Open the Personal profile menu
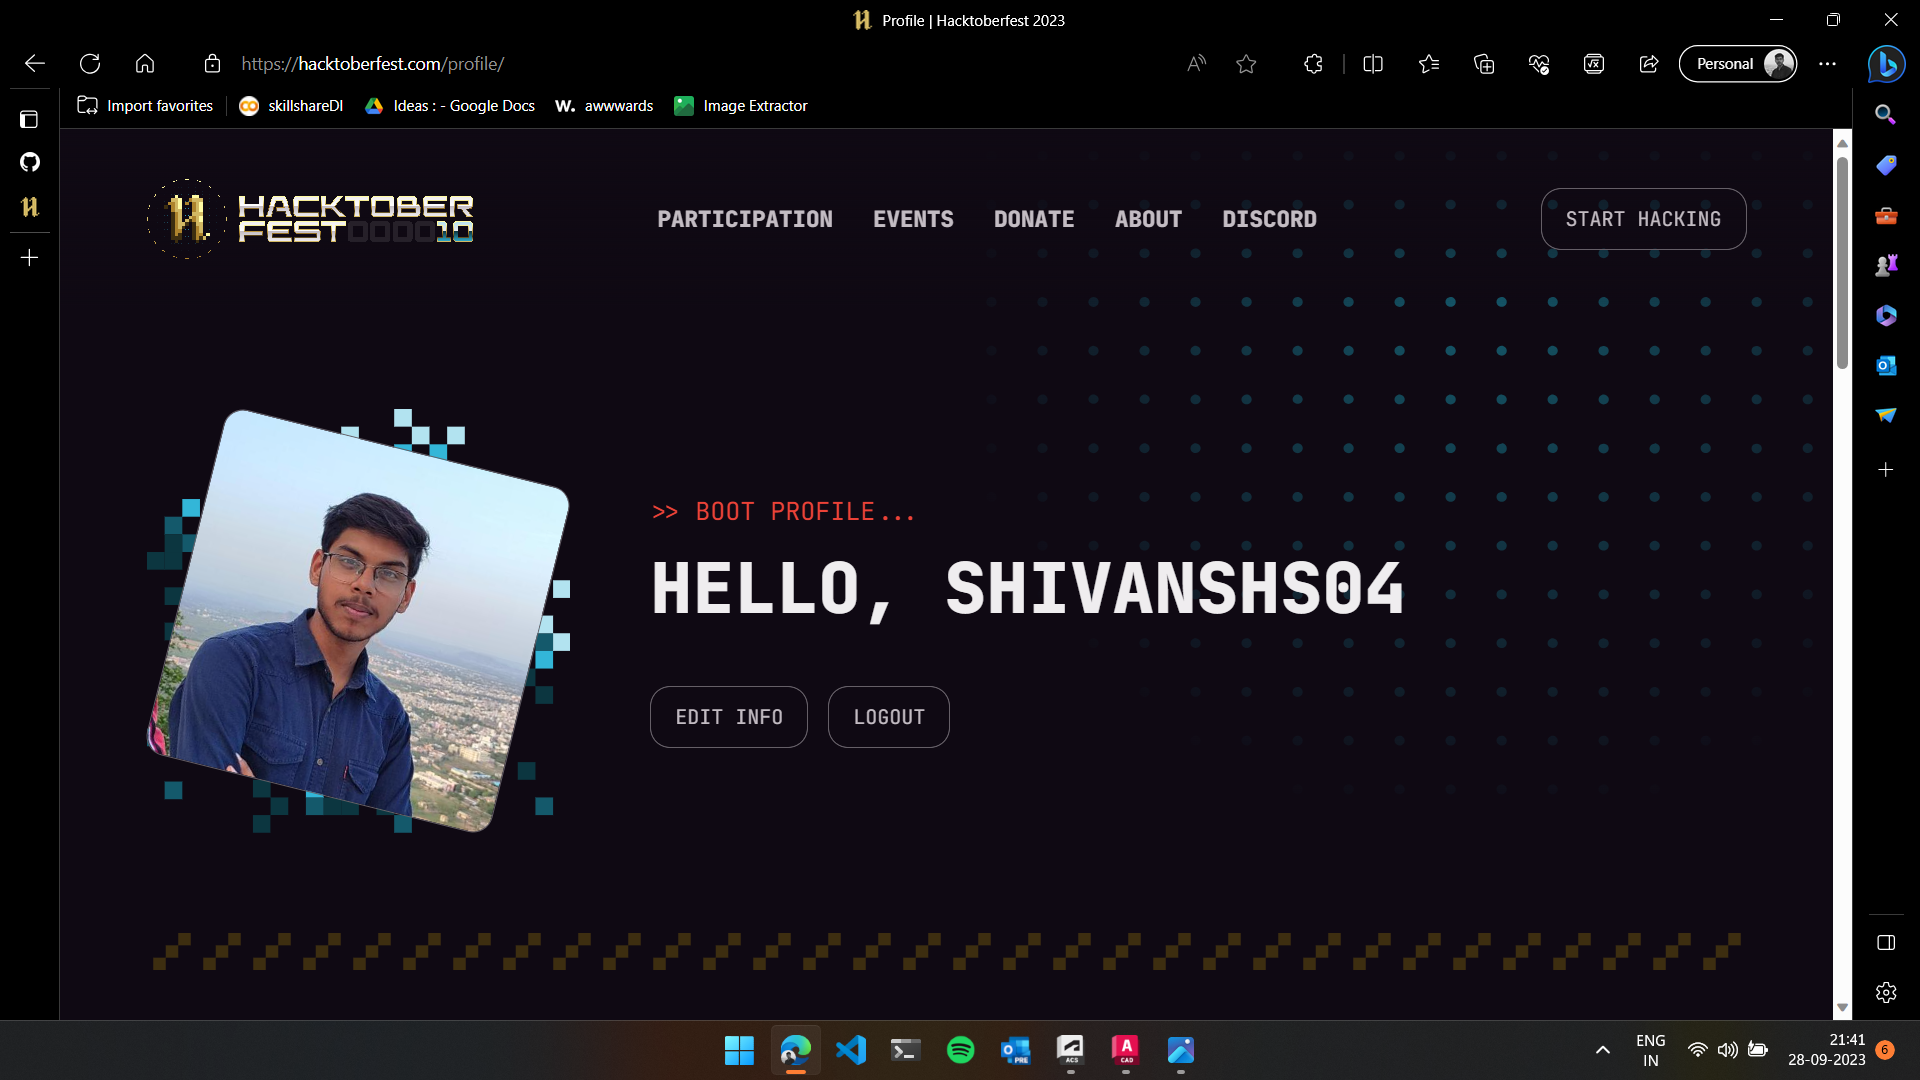This screenshot has width=1920, height=1080. click(x=1738, y=63)
